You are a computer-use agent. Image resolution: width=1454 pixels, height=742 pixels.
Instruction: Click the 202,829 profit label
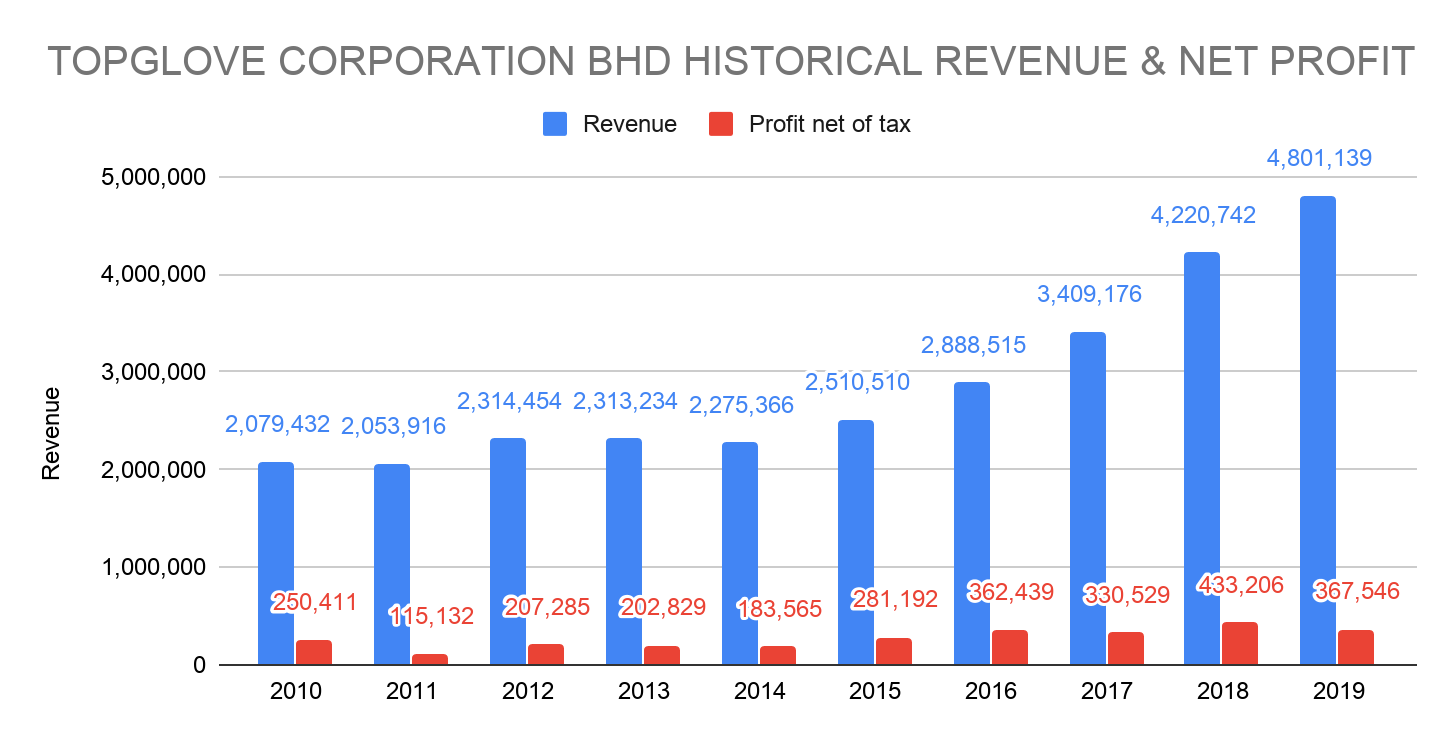[663, 607]
